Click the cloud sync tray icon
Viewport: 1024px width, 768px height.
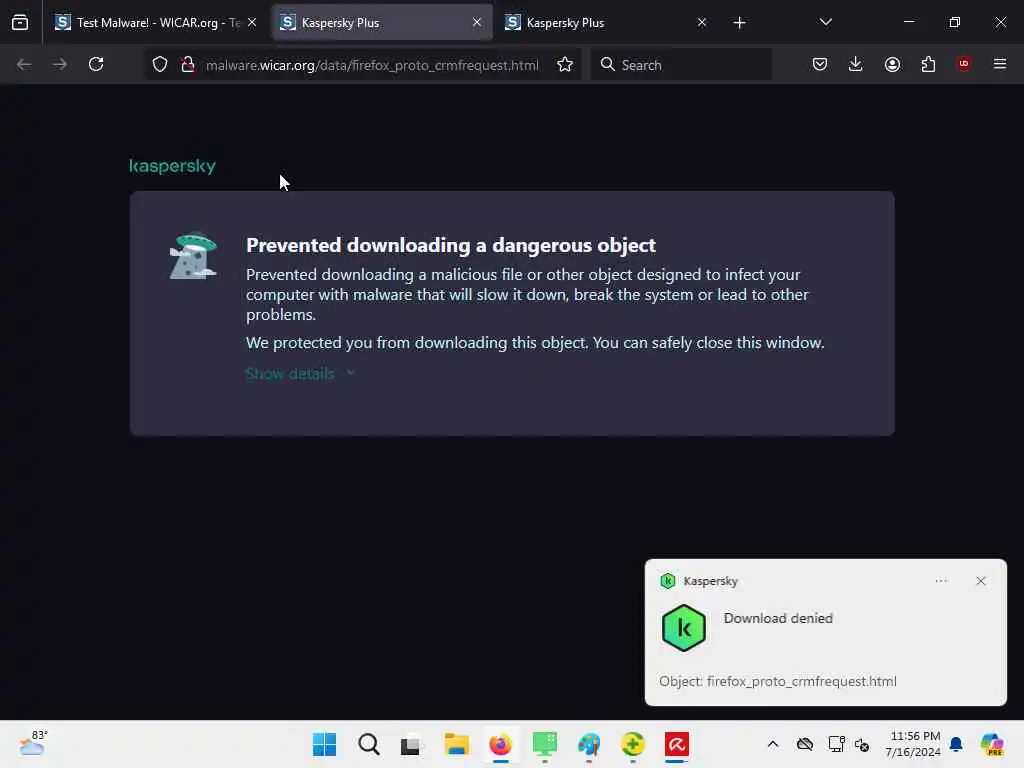click(805, 744)
